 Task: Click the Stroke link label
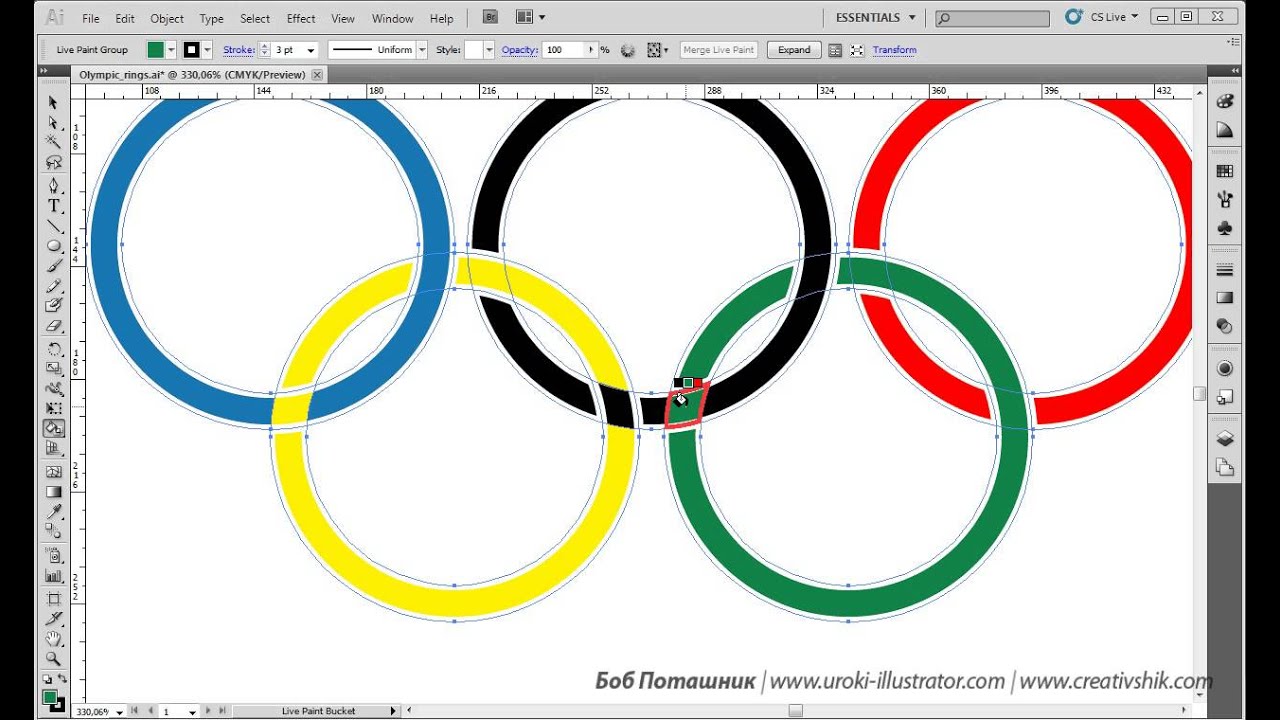click(239, 50)
